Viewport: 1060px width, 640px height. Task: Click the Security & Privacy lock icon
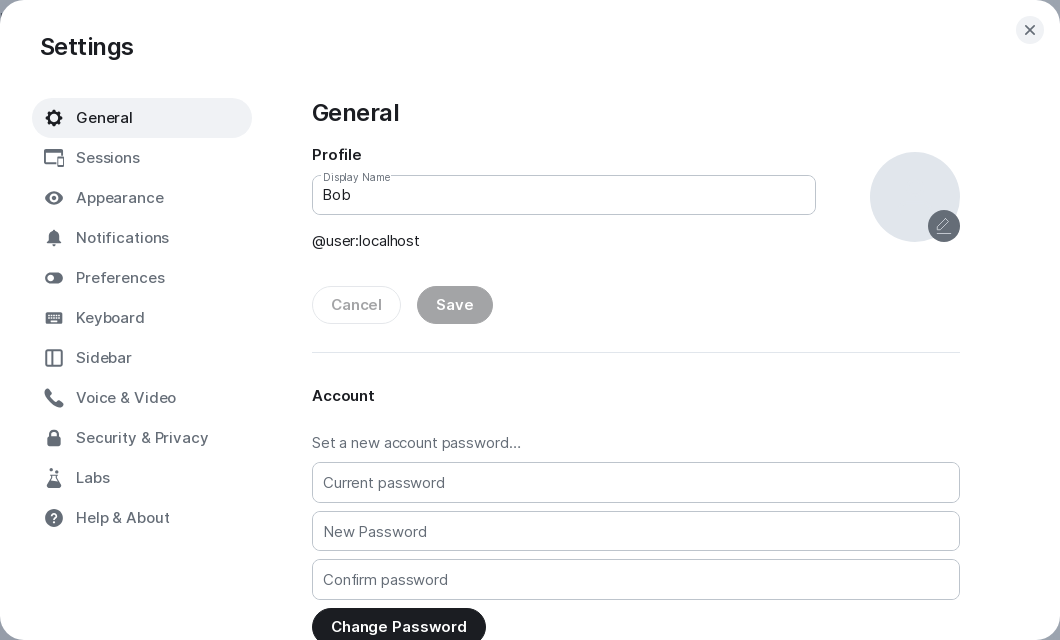coord(54,438)
